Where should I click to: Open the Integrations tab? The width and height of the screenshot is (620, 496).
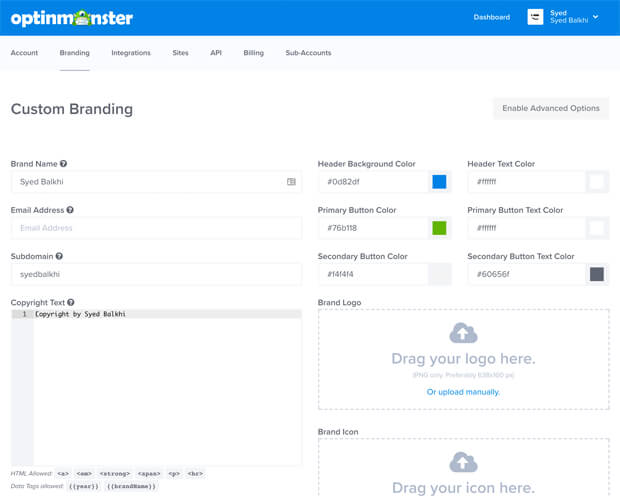point(131,53)
